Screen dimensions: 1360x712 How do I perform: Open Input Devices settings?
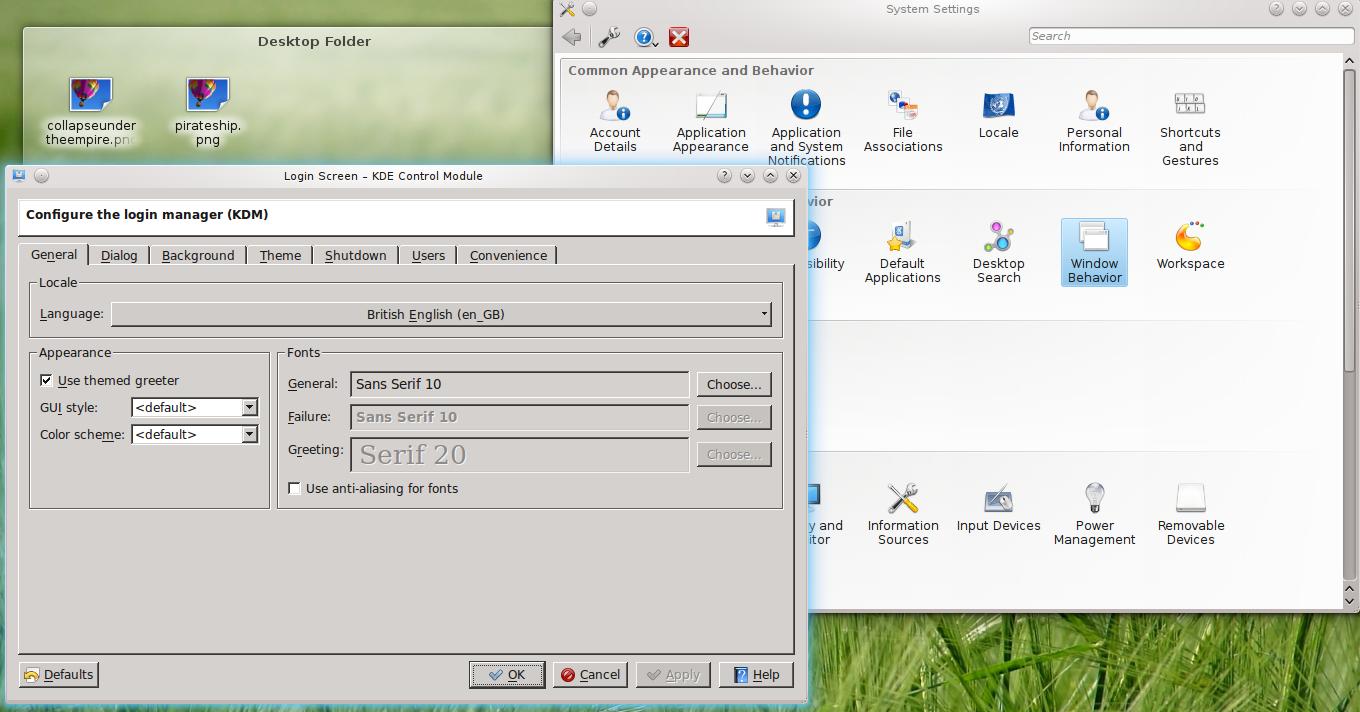998,508
